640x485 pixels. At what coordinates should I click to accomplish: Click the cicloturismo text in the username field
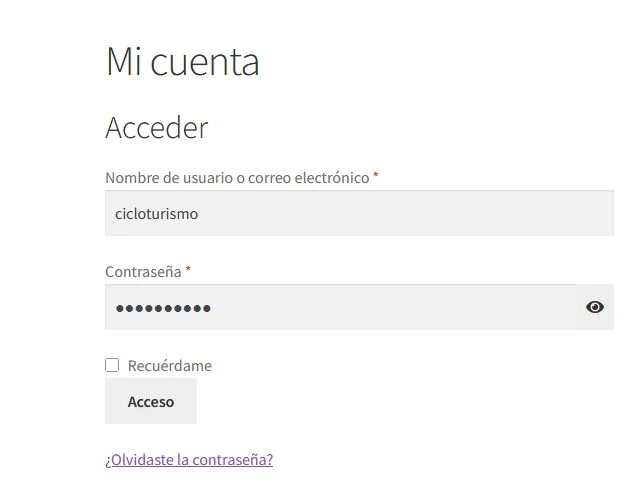click(156, 214)
